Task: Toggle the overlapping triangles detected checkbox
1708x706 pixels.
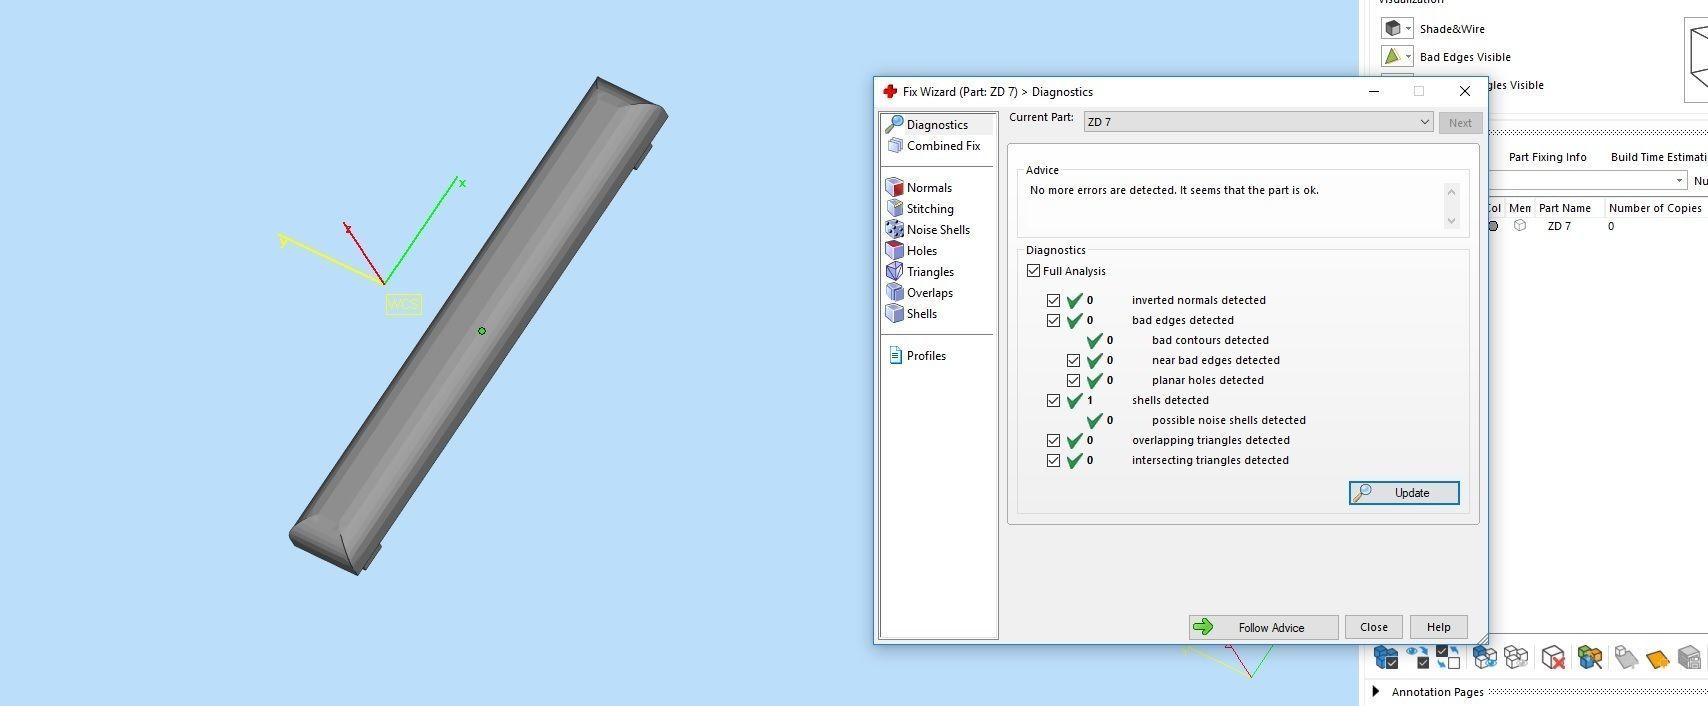Action: pyautogui.click(x=1053, y=440)
